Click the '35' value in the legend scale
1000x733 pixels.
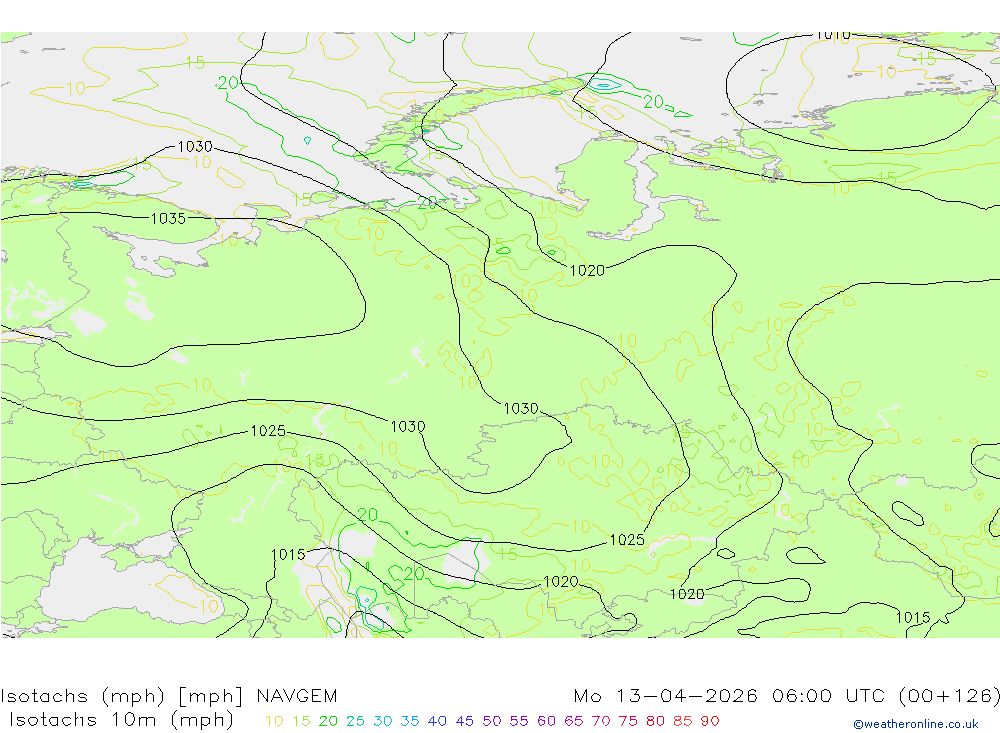click(x=410, y=721)
